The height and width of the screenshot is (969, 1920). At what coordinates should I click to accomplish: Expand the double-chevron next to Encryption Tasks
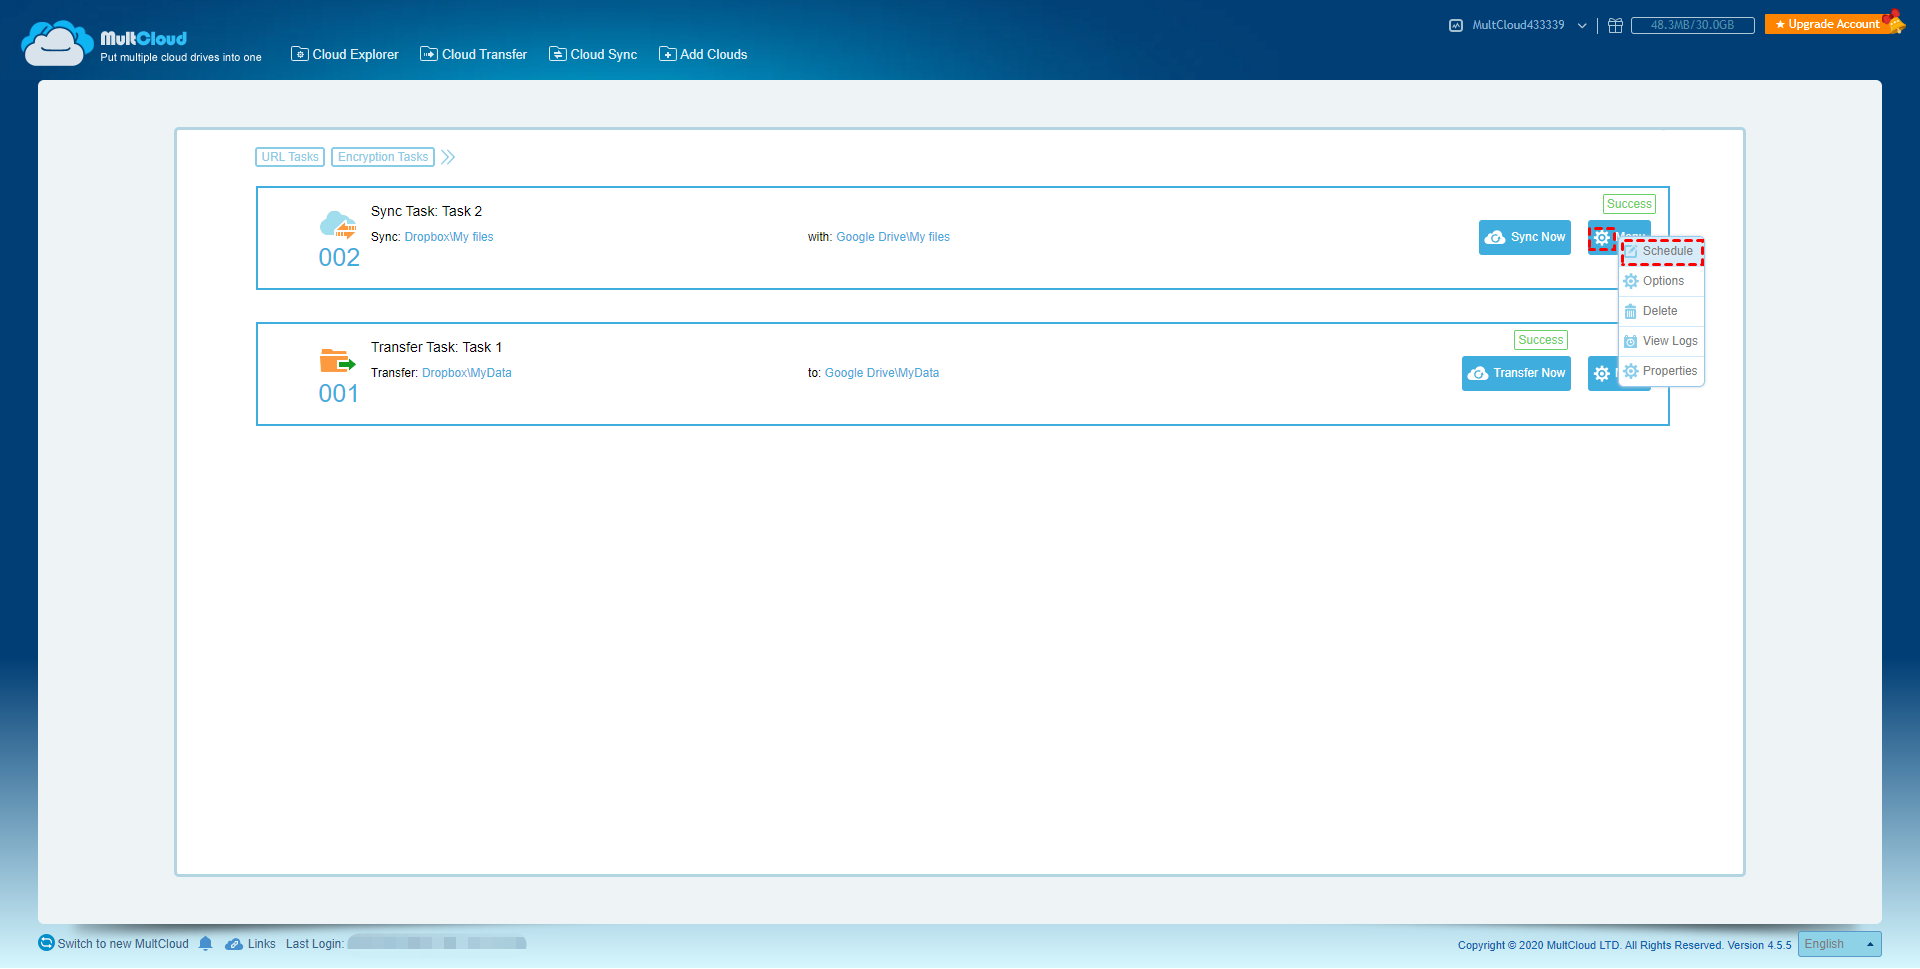[448, 156]
